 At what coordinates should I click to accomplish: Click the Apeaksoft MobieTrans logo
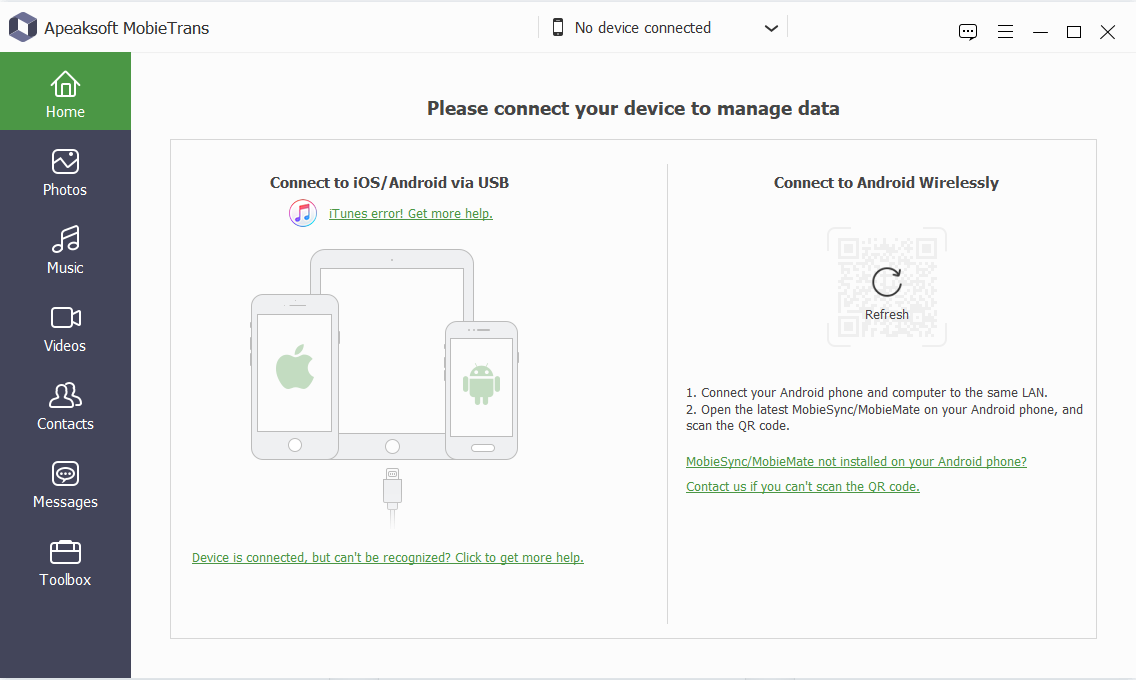22,28
